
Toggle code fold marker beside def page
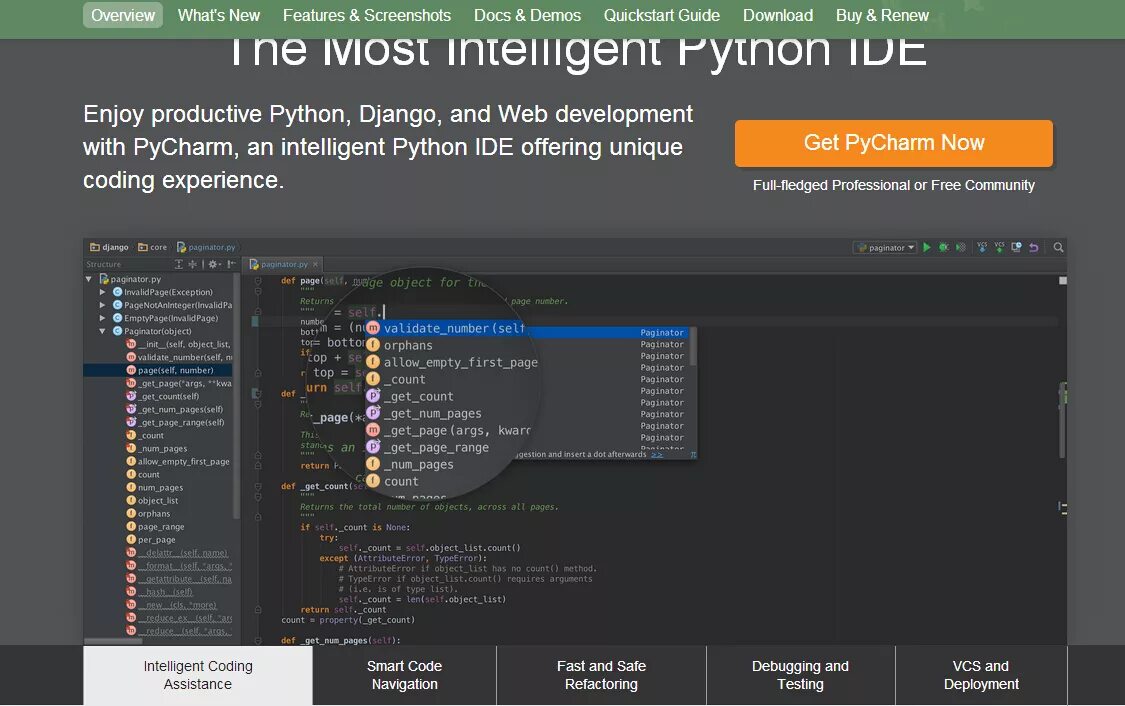click(x=258, y=281)
